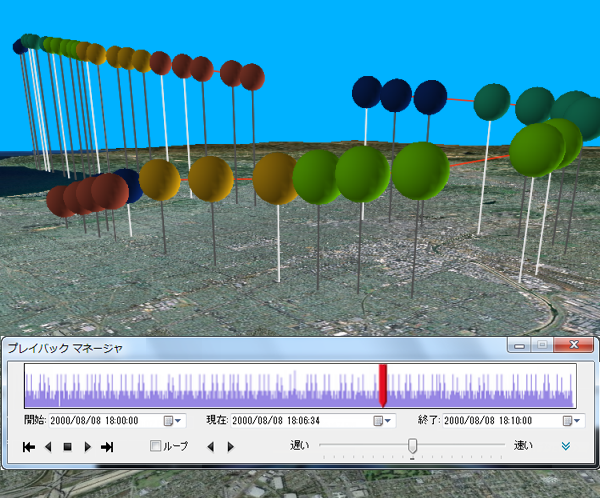Enable the ループ (loop) checkbox
Image resolution: width=600 pixels, height=498 pixels.
click(155, 446)
